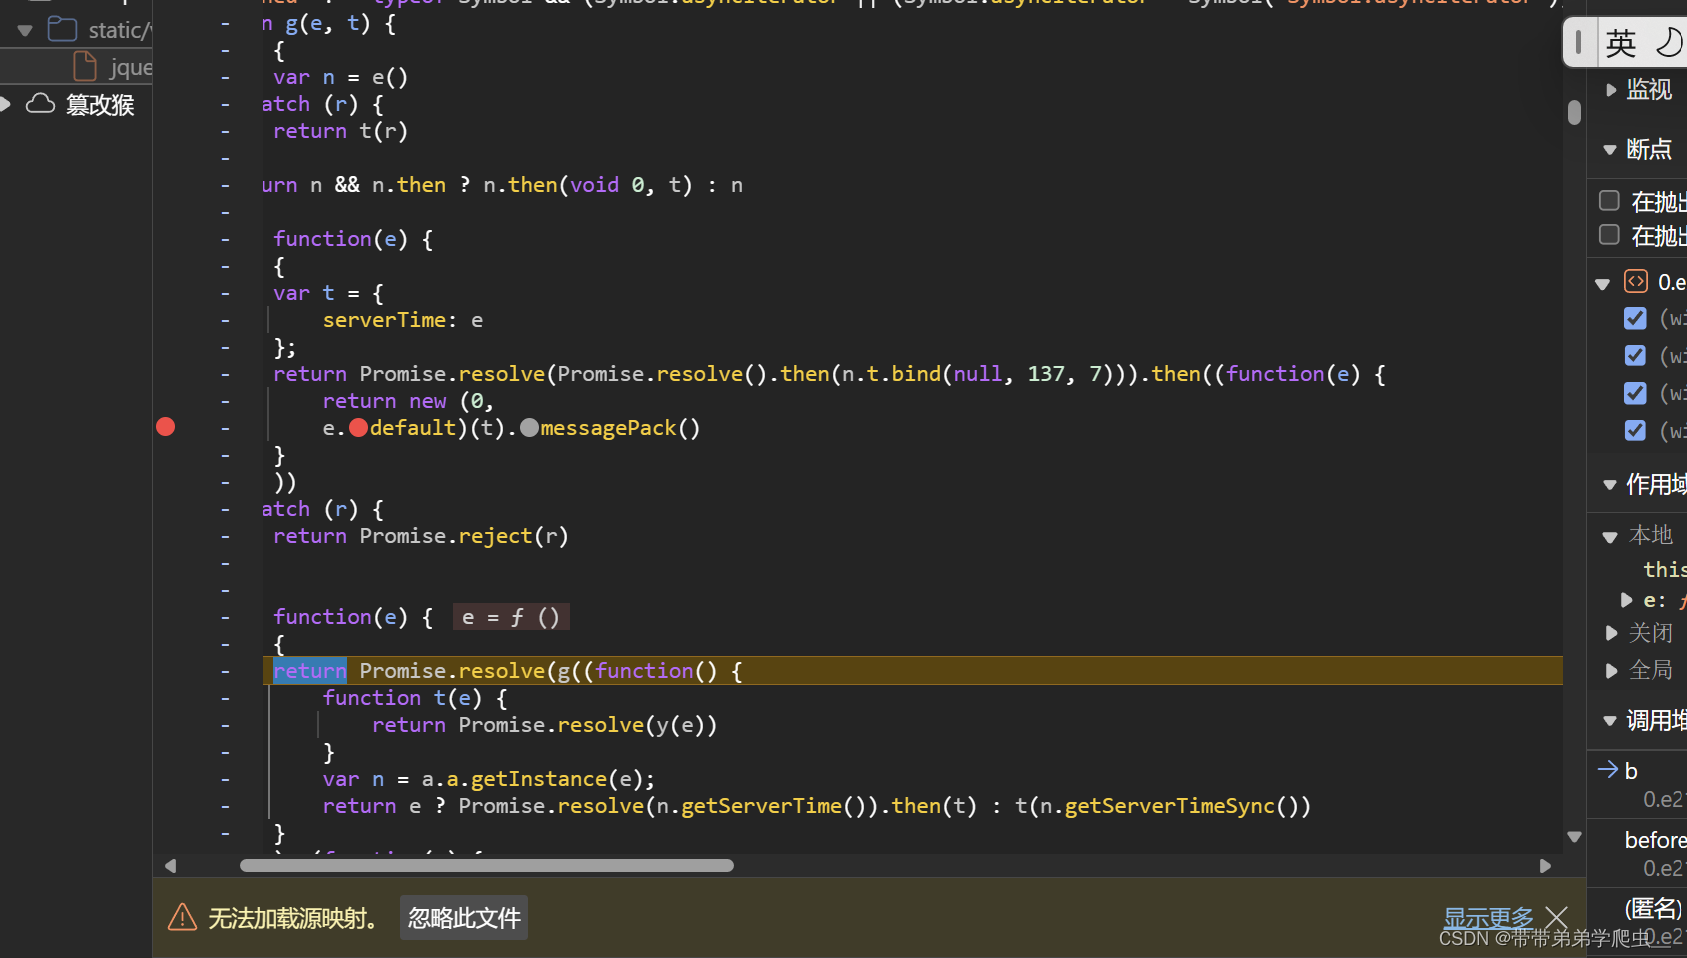Uncheck the first breakpoint under 0.e
This screenshot has height=958, width=1687.
(1636, 318)
